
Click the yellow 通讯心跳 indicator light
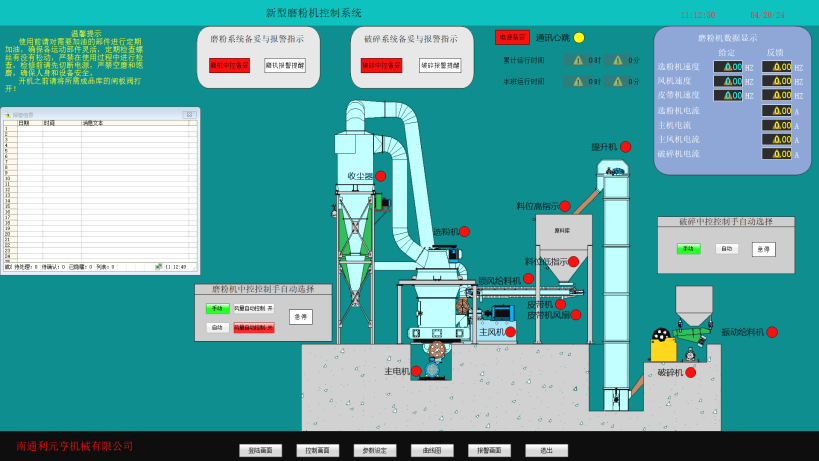point(579,38)
